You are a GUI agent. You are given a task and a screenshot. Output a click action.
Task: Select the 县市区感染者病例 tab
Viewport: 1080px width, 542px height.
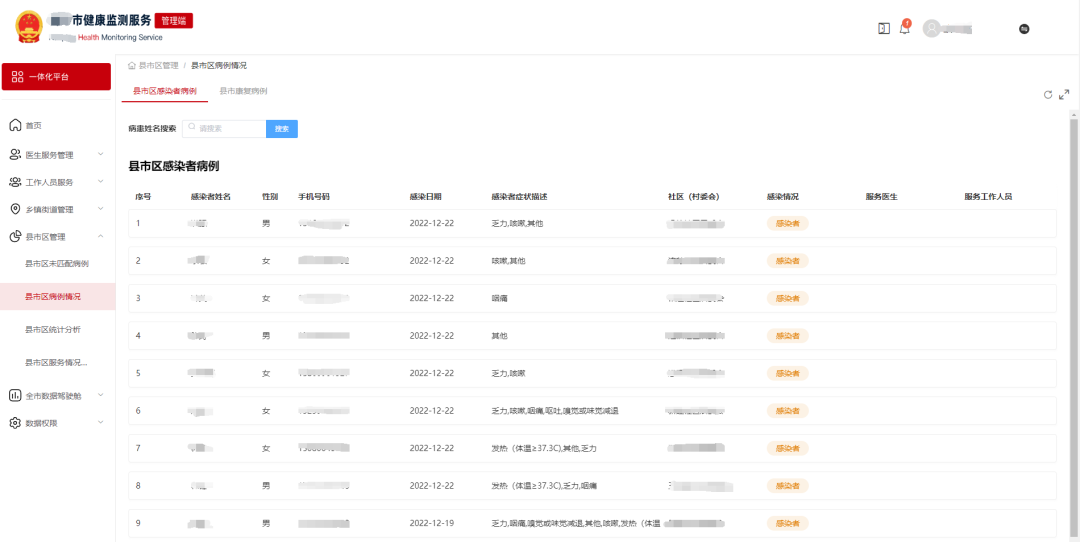(164, 91)
